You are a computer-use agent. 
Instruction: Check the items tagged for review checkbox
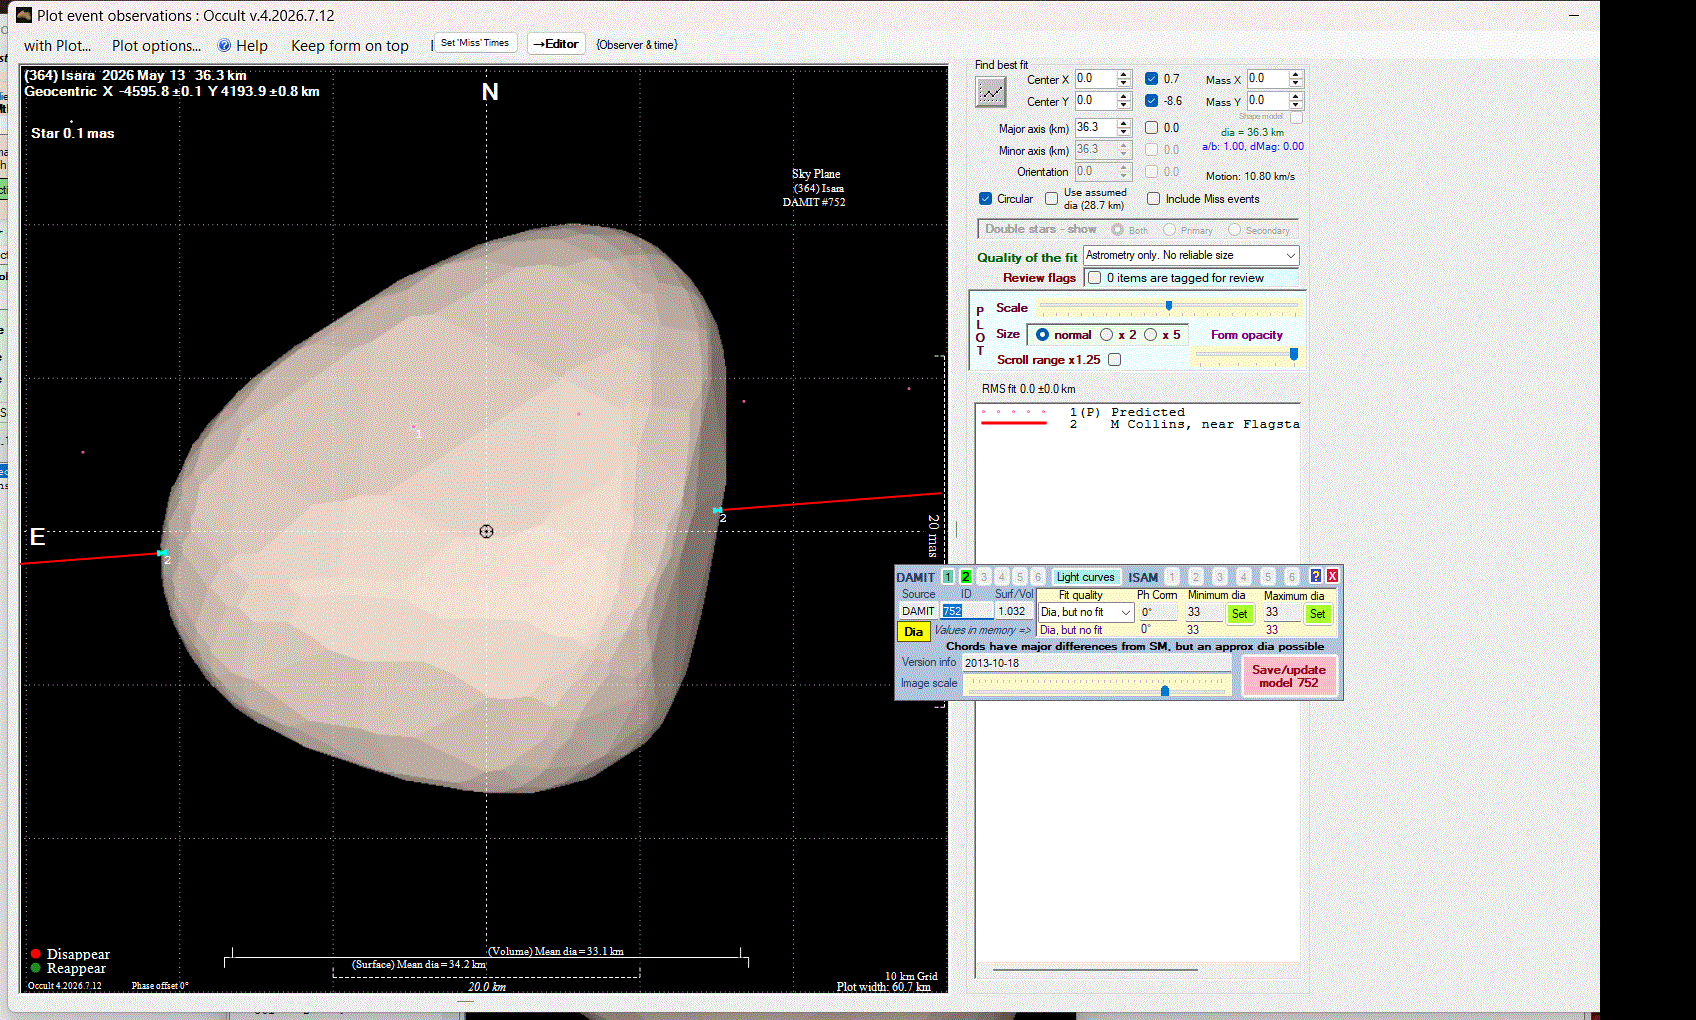(1095, 278)
